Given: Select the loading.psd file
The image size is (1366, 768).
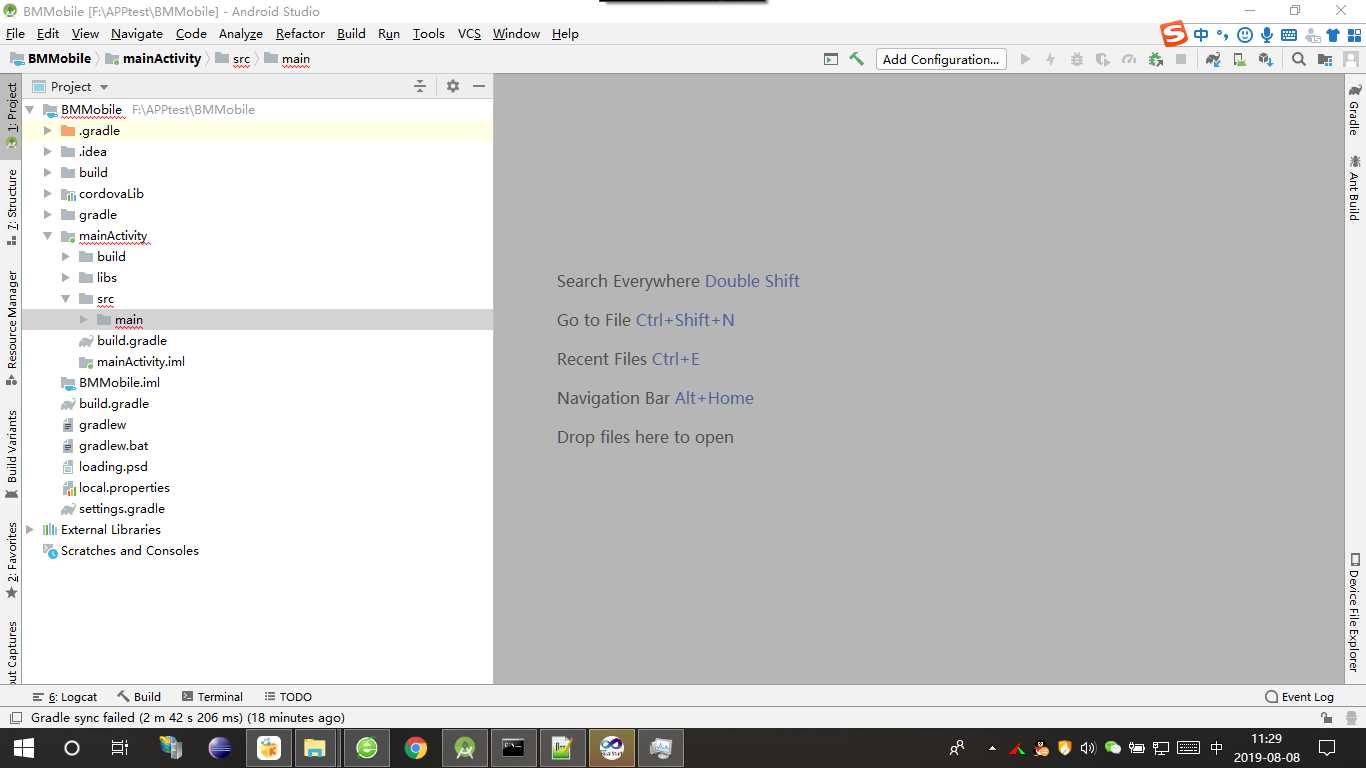Looking at the screenshot, I should pos(113,467).
